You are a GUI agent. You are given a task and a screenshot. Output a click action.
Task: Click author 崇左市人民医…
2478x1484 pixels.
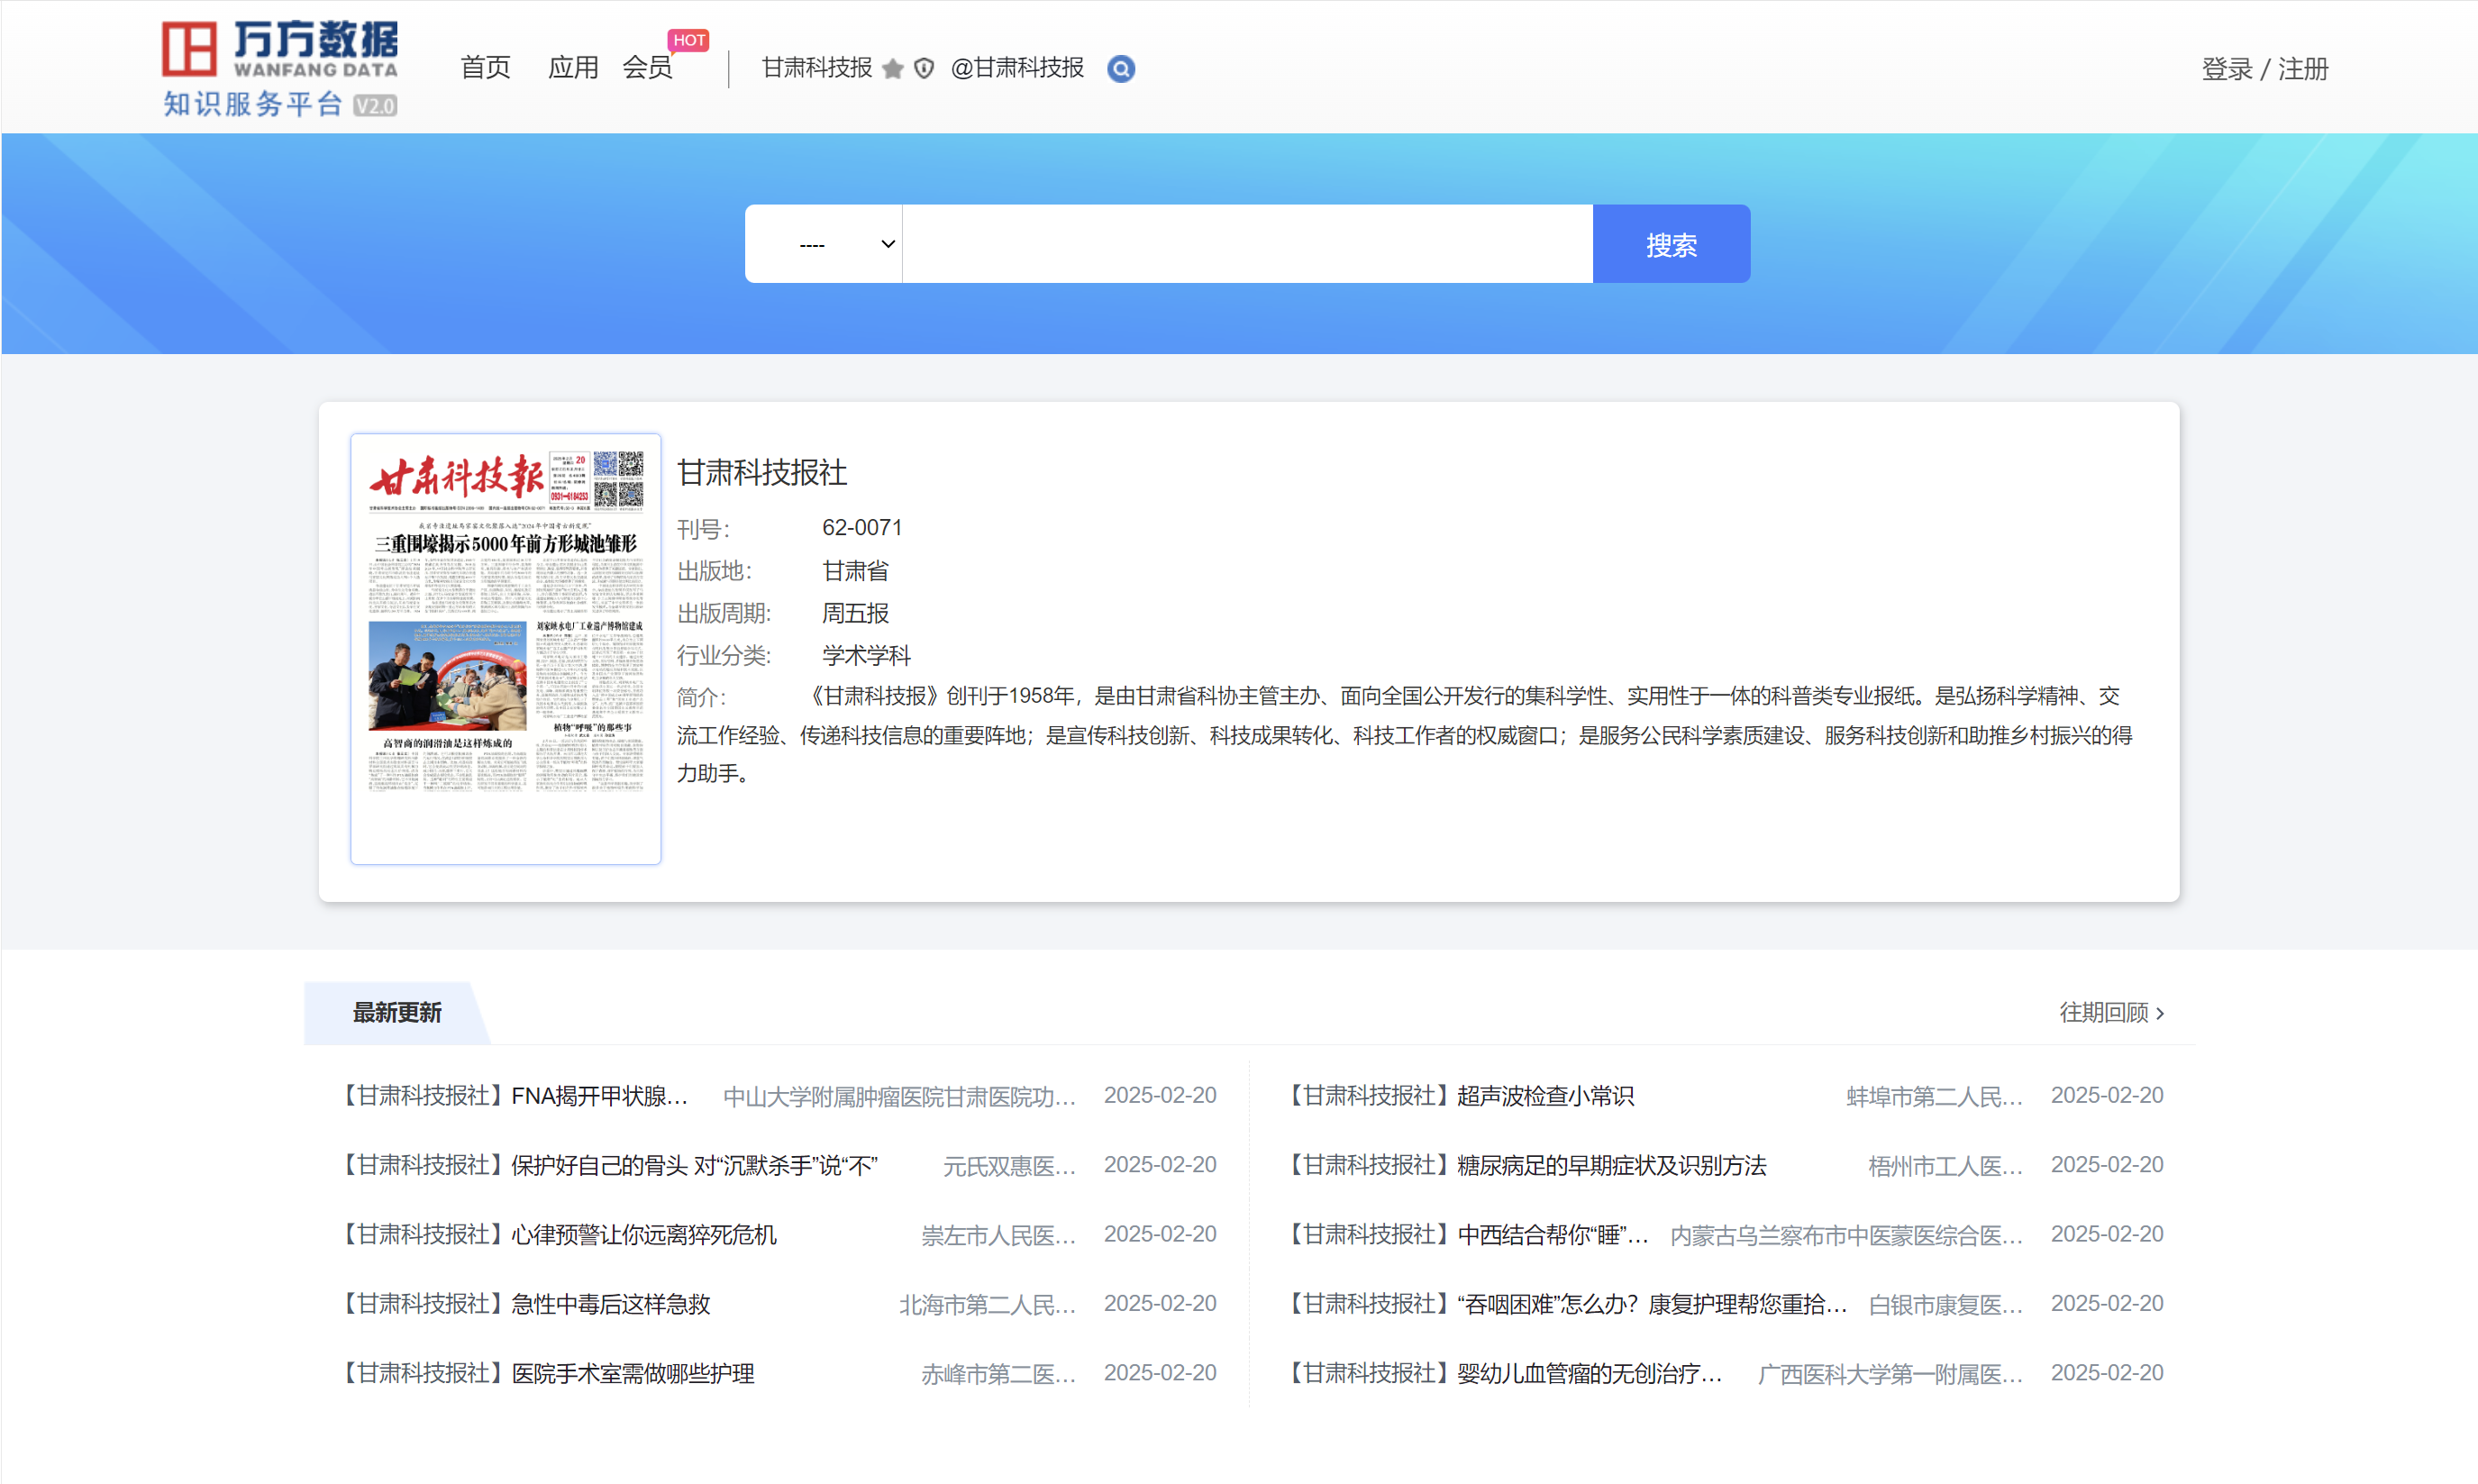click(x=999, y=1235)
